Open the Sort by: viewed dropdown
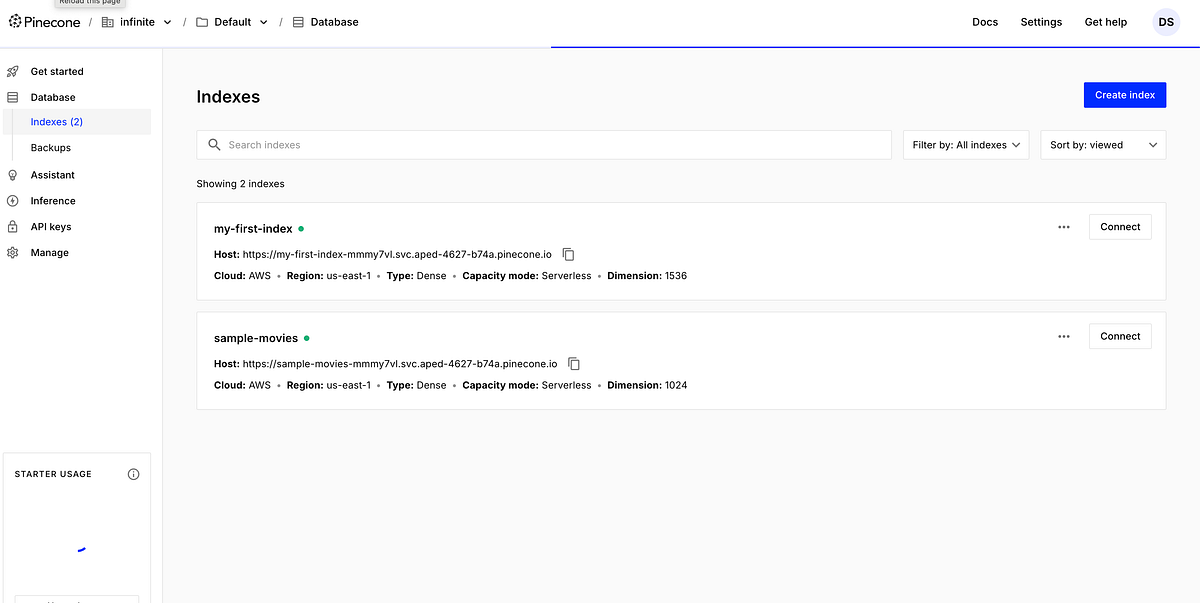The image size is (1200, 603). coord(1103,144)
